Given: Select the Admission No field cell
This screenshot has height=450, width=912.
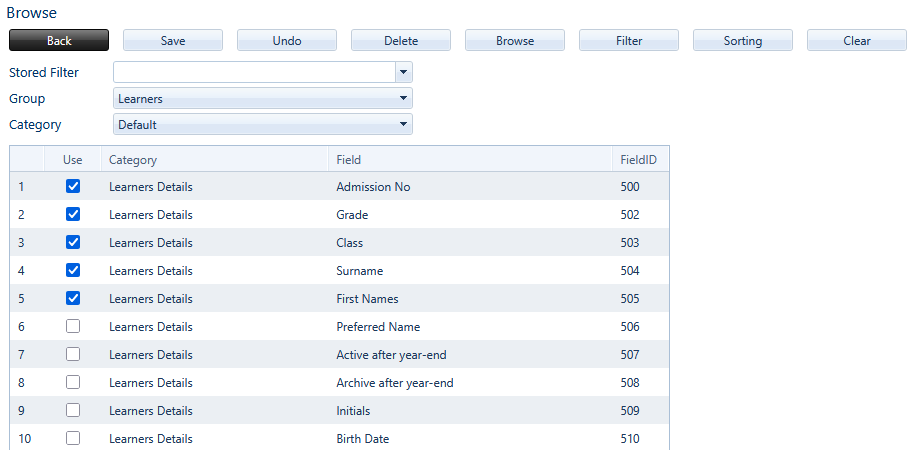Looking at the screenshot, I should coord(470,187).
